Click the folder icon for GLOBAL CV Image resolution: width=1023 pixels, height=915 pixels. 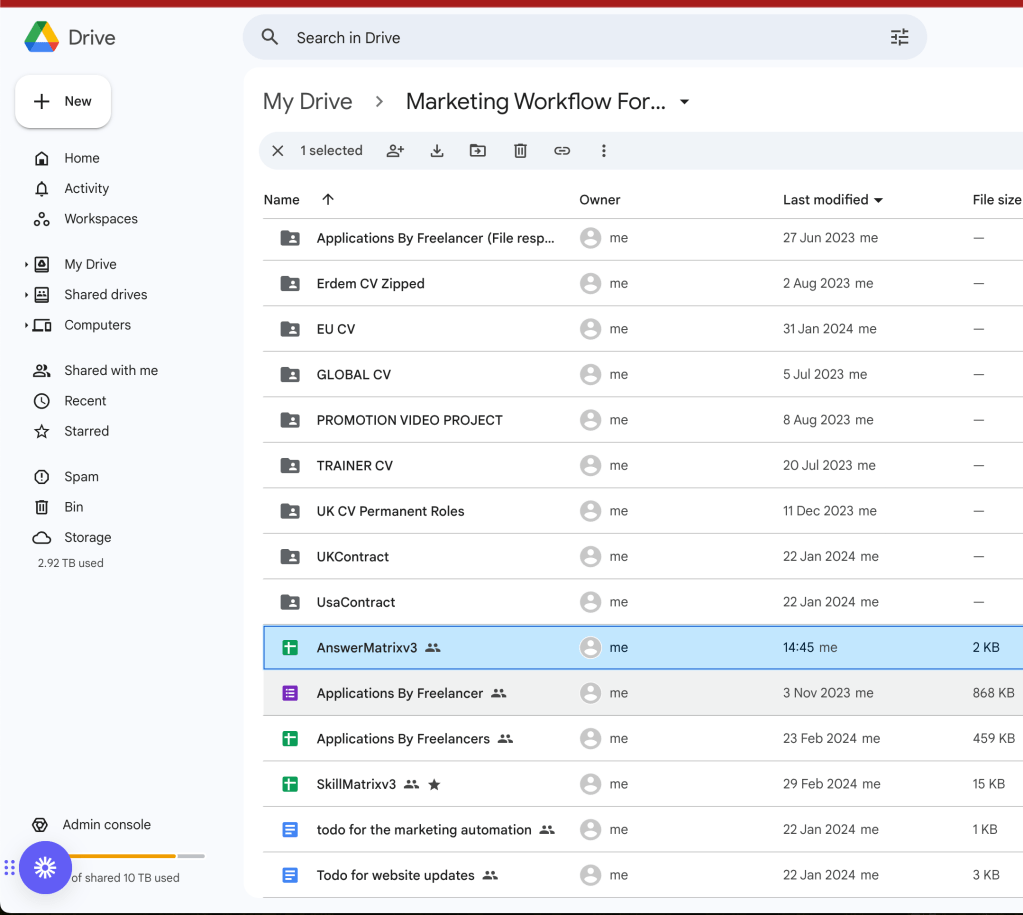pos(290,375)
